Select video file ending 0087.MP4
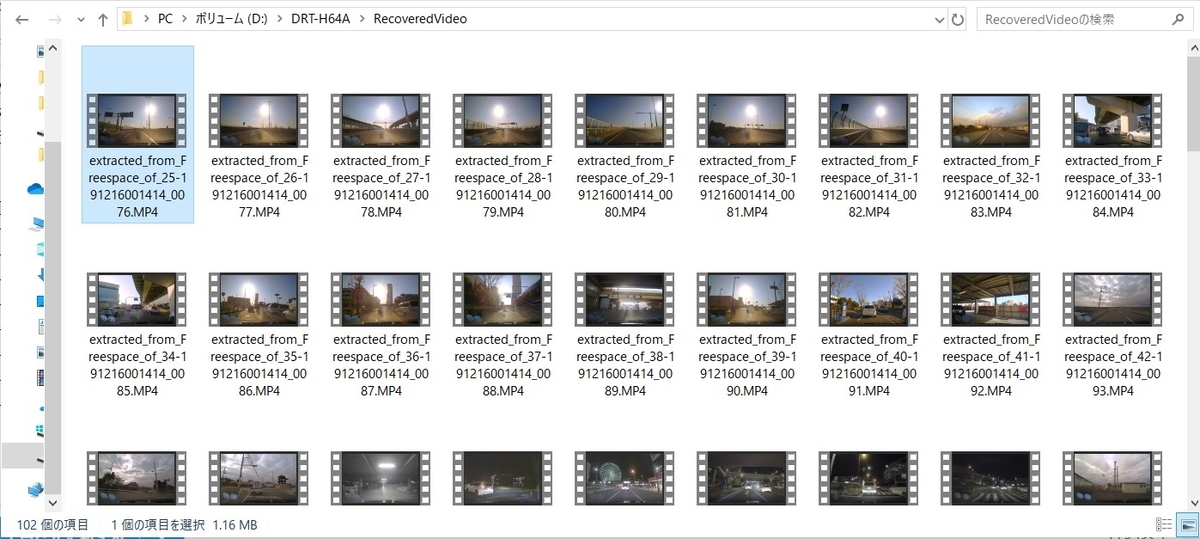 click(x=381, y=334)
